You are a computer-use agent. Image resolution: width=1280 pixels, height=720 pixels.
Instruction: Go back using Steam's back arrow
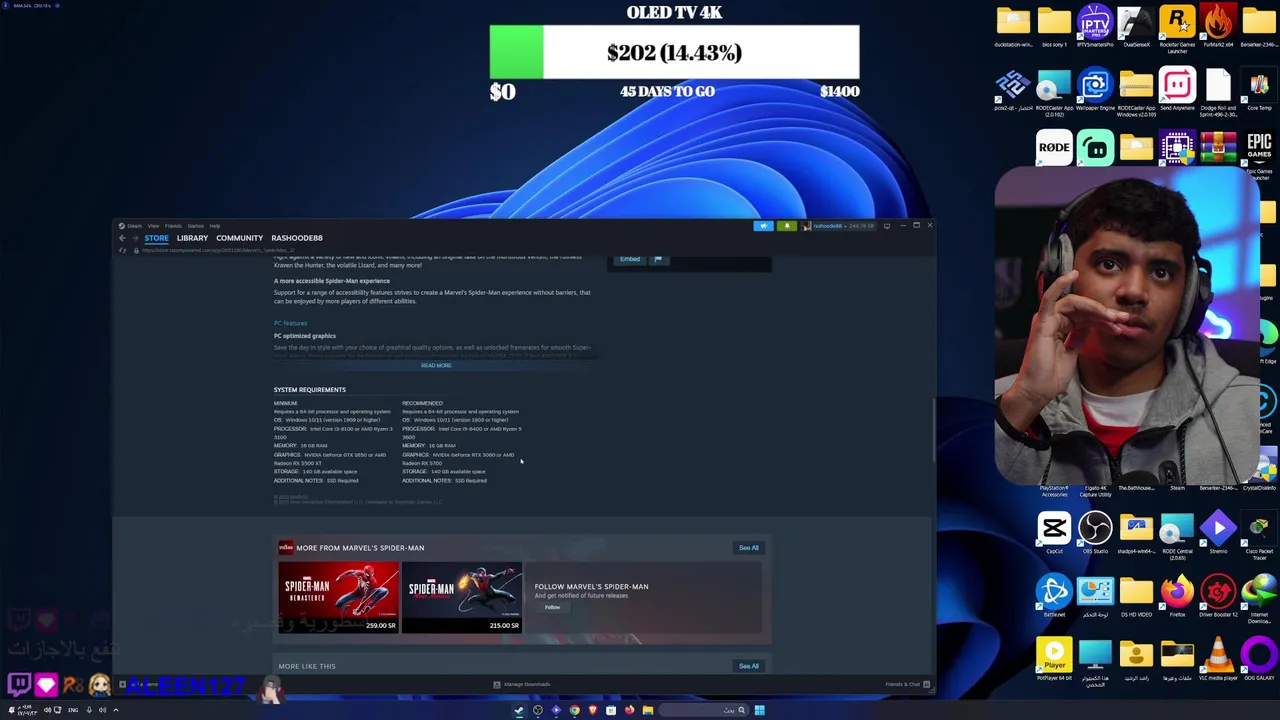pos(122,238)
